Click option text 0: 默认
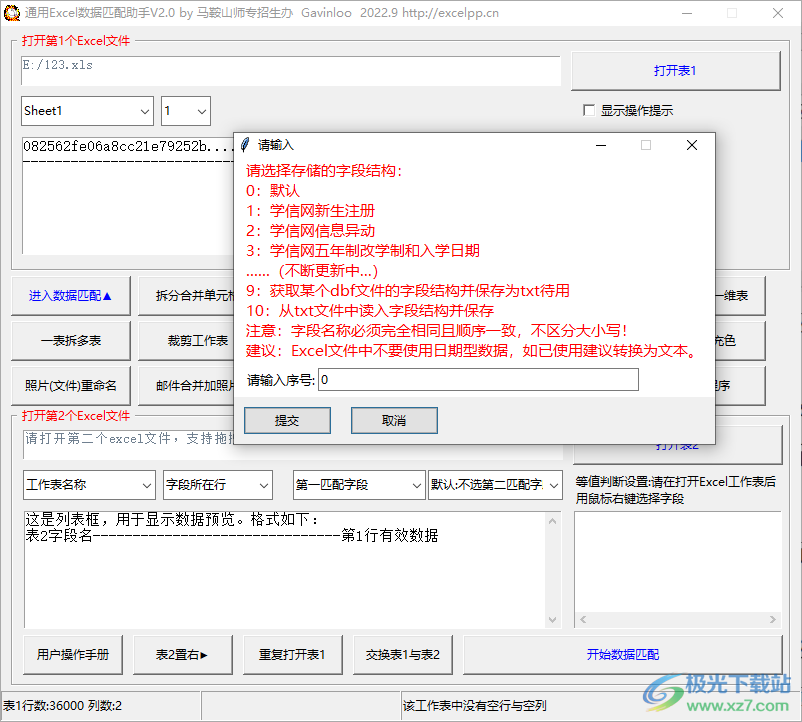This screenshot has width=802, height=722. (x=273, y=191)
